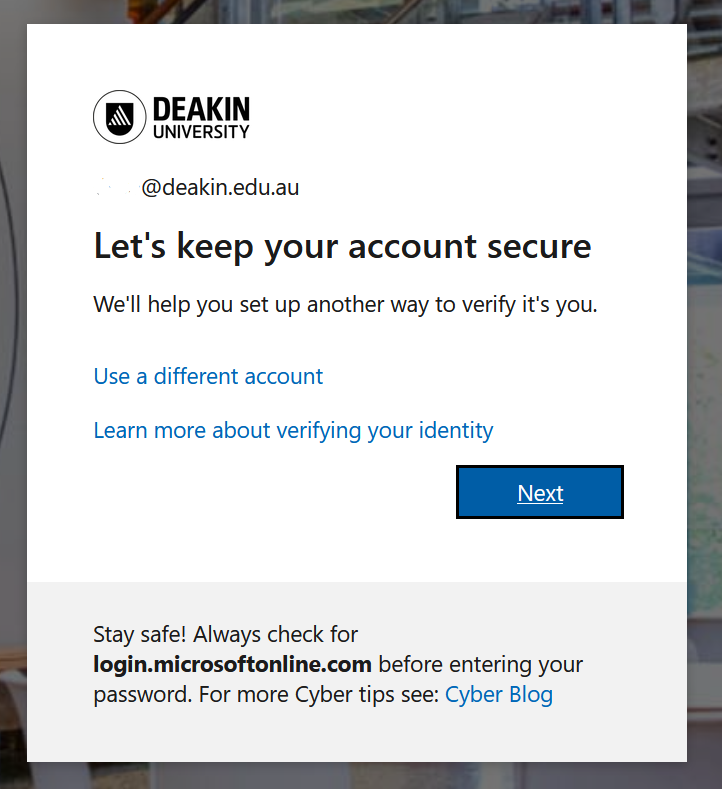Click the 'We'll help you set up' description

[x=346, y=304]
